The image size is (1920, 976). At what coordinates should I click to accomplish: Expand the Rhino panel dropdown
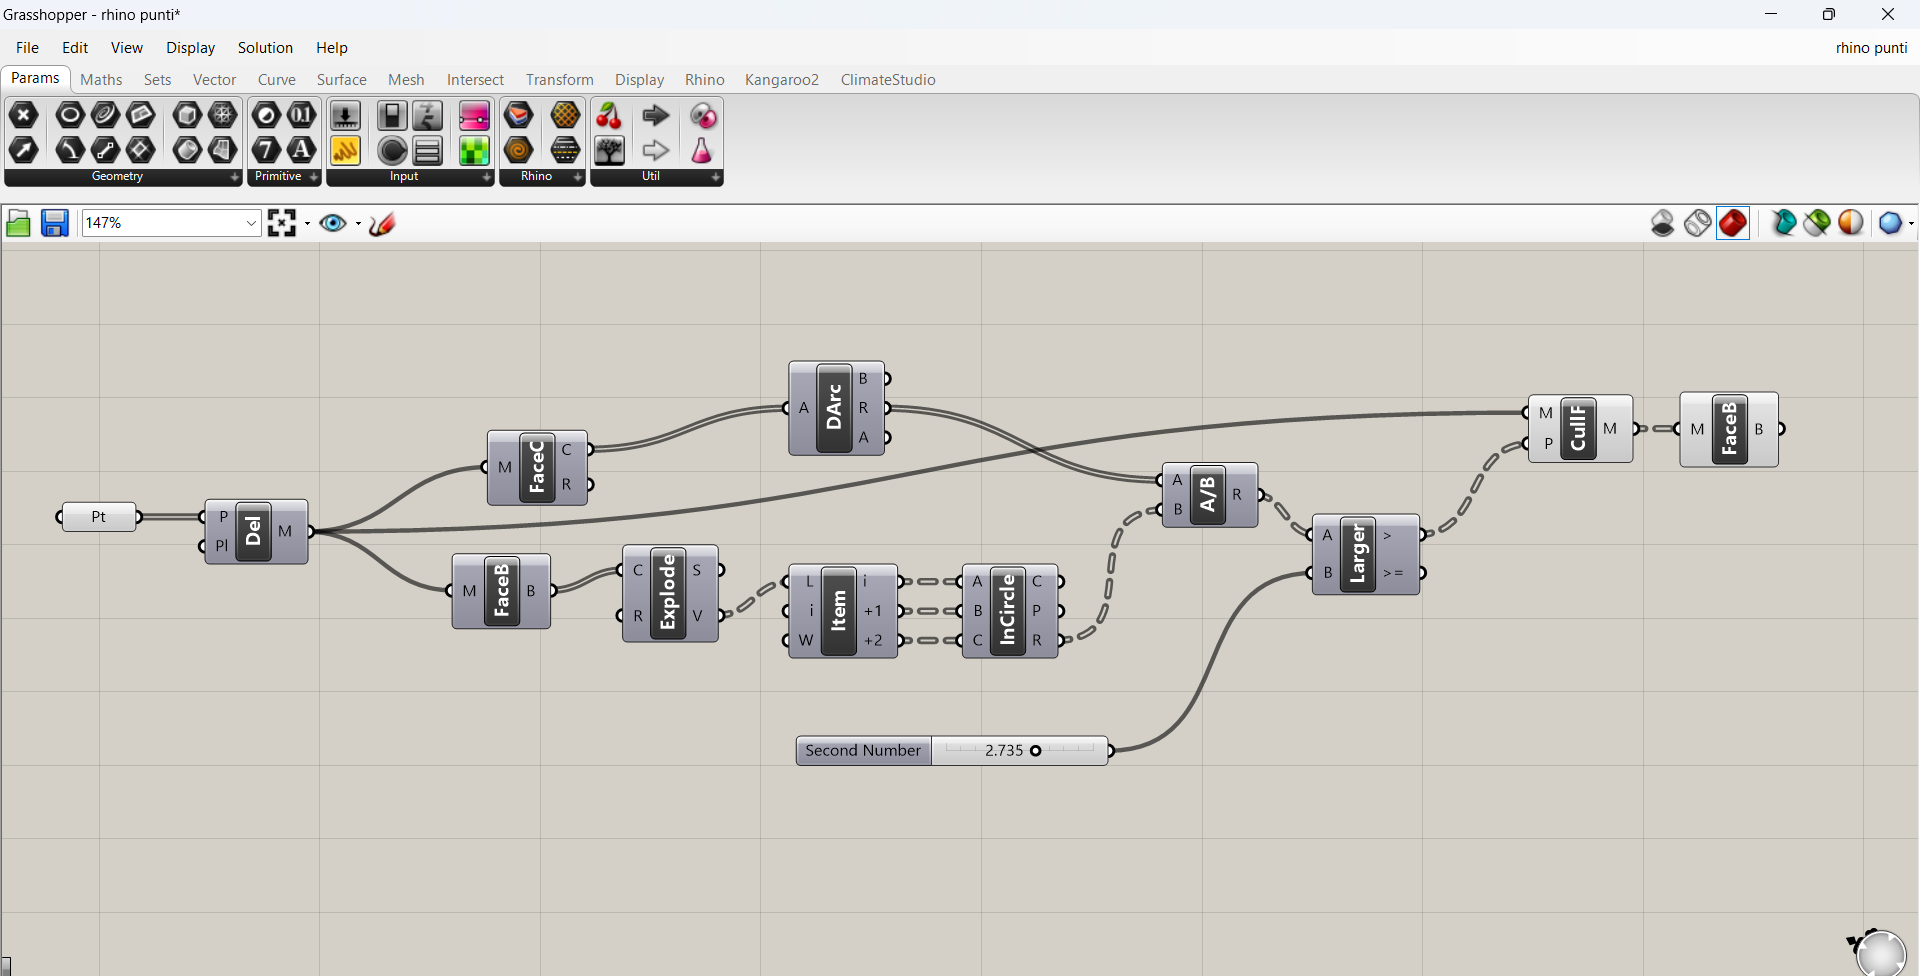coord(578,177)
